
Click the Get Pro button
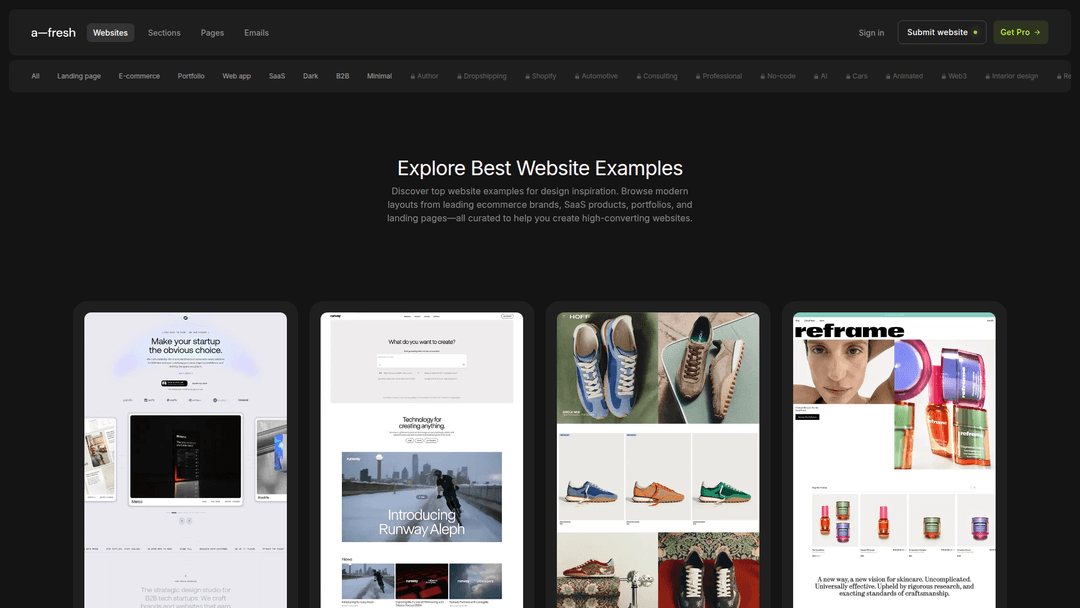click(1020, 32)
